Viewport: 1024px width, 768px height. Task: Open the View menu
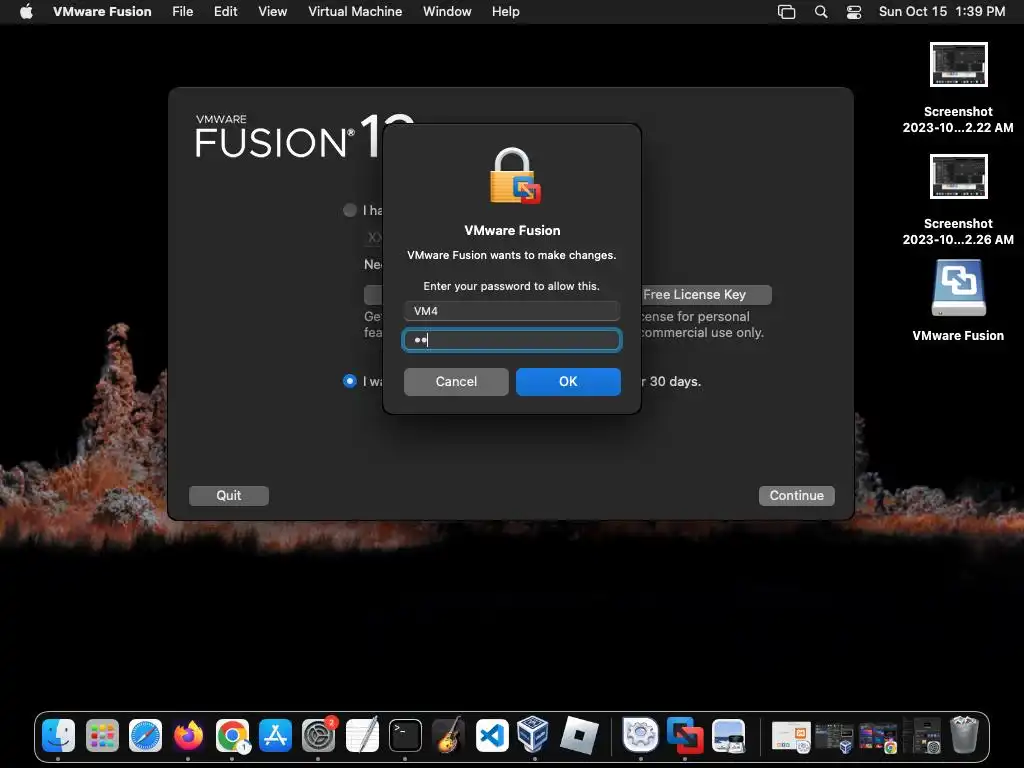272,11
